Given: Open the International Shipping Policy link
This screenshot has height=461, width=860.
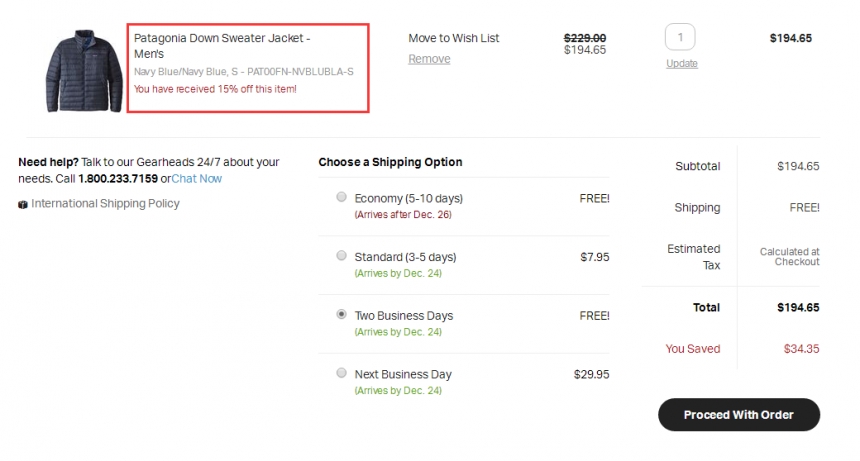Looking at the screenshot, I should pos(105,203).
